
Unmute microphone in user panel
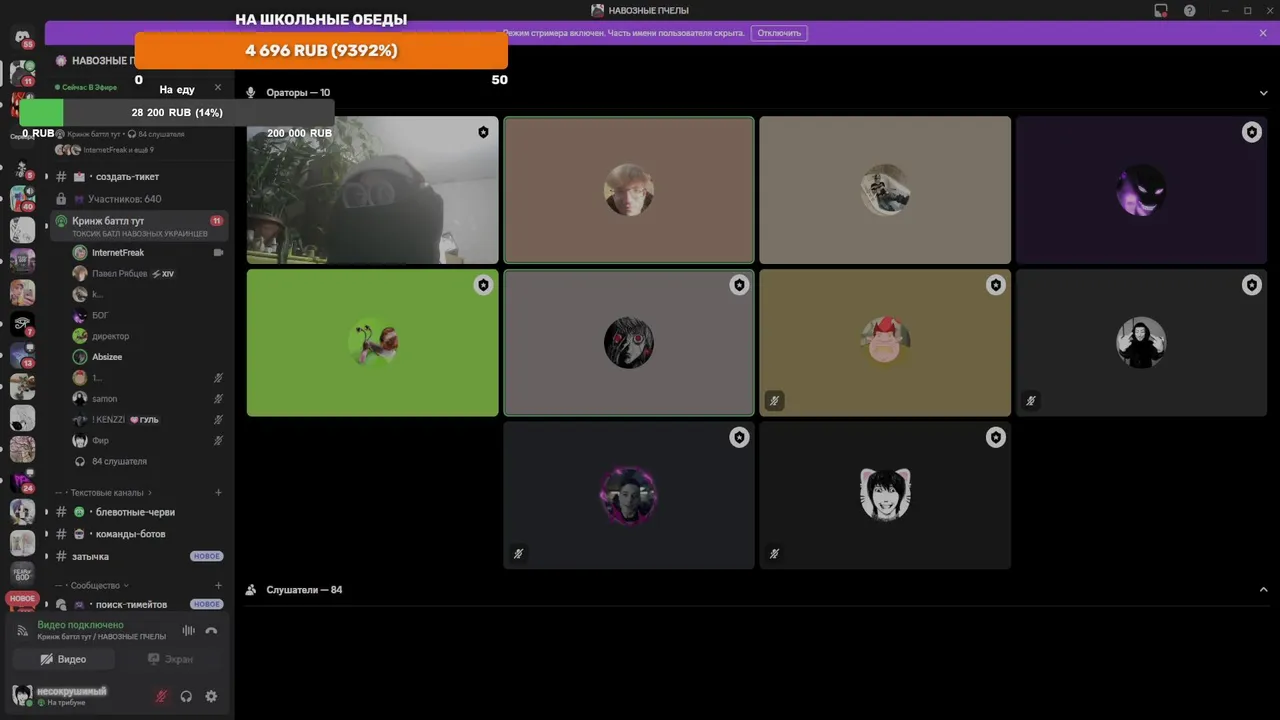point(161,696)
